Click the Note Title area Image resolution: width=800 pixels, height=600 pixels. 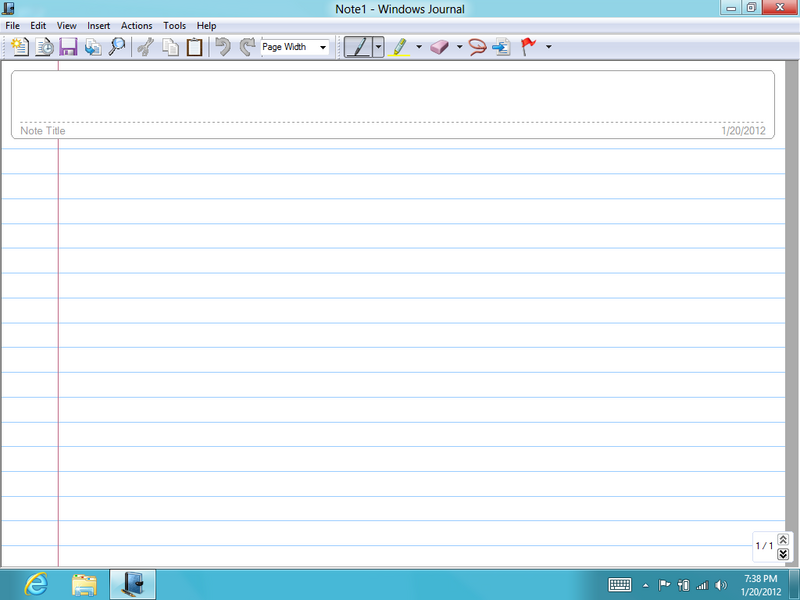[43, 131]
